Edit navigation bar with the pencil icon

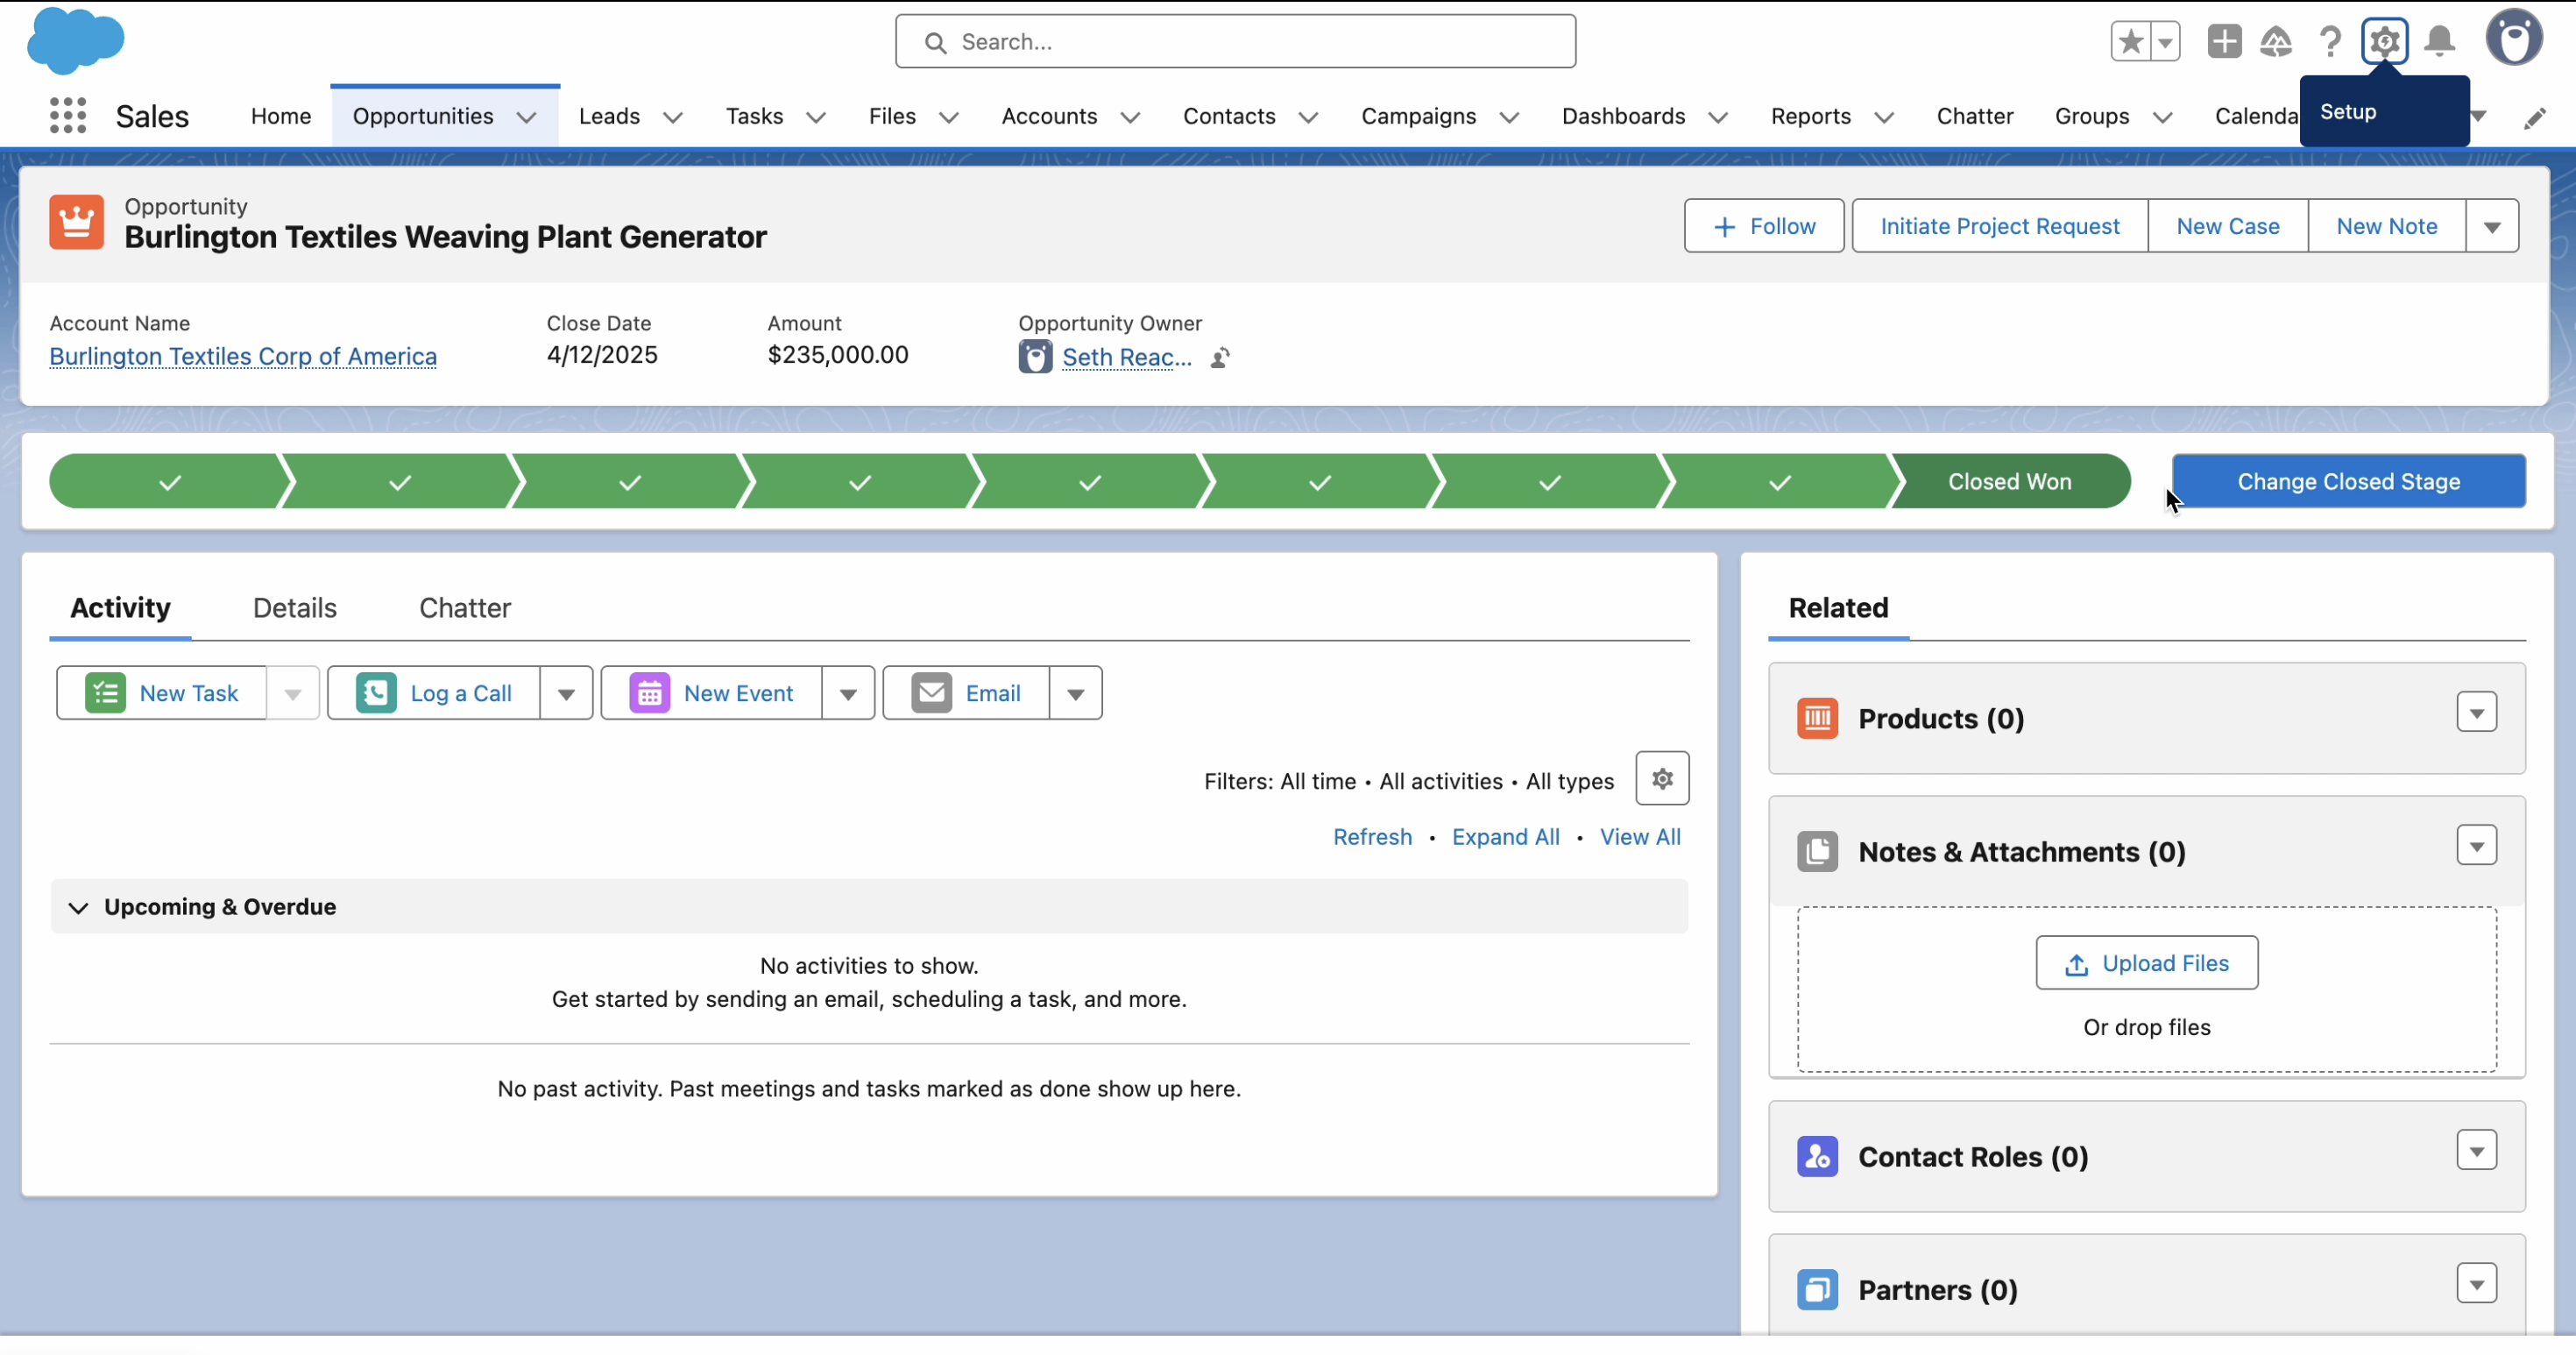2533,119
